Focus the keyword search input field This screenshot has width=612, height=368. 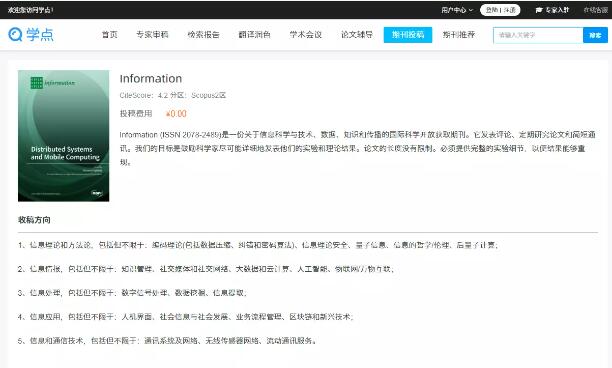(x=538, y=35)
